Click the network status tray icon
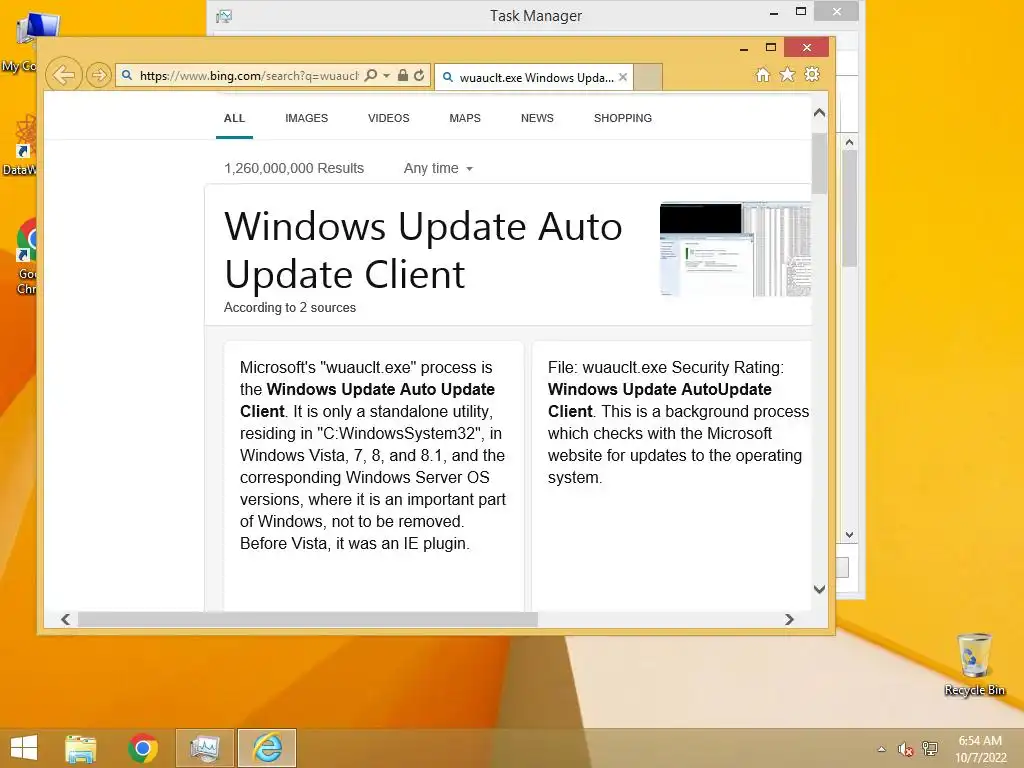This screenshot has height=768, width=1024. click(x=930, y=749)
